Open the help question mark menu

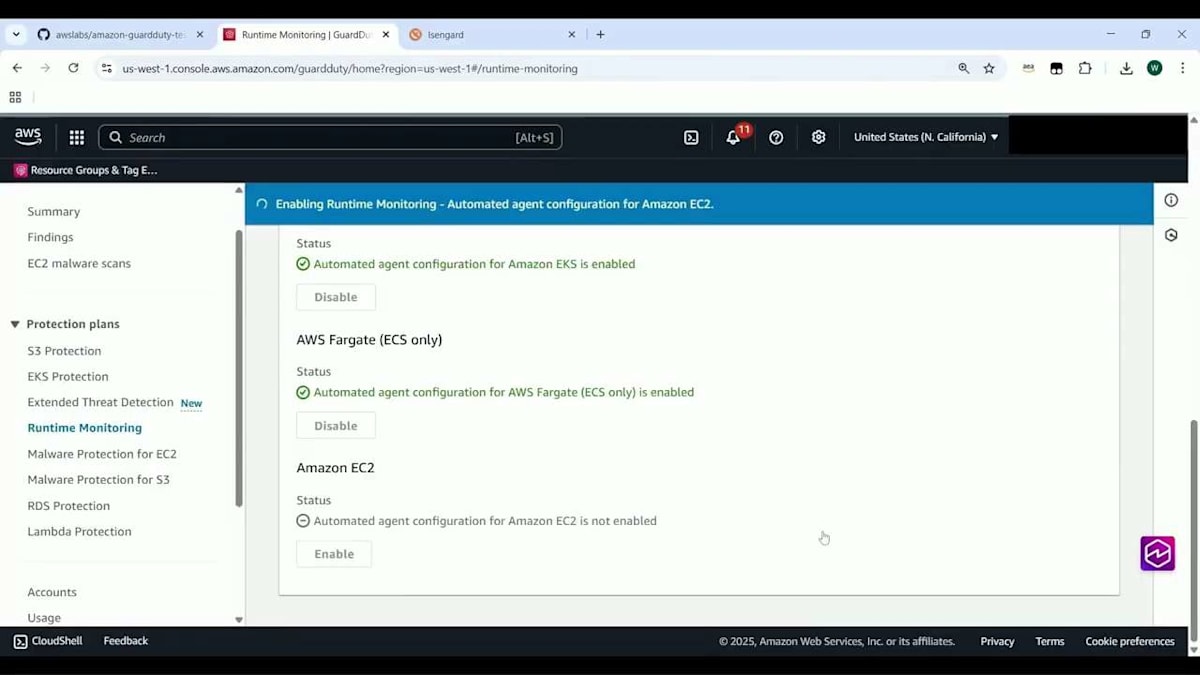[776, 137]
